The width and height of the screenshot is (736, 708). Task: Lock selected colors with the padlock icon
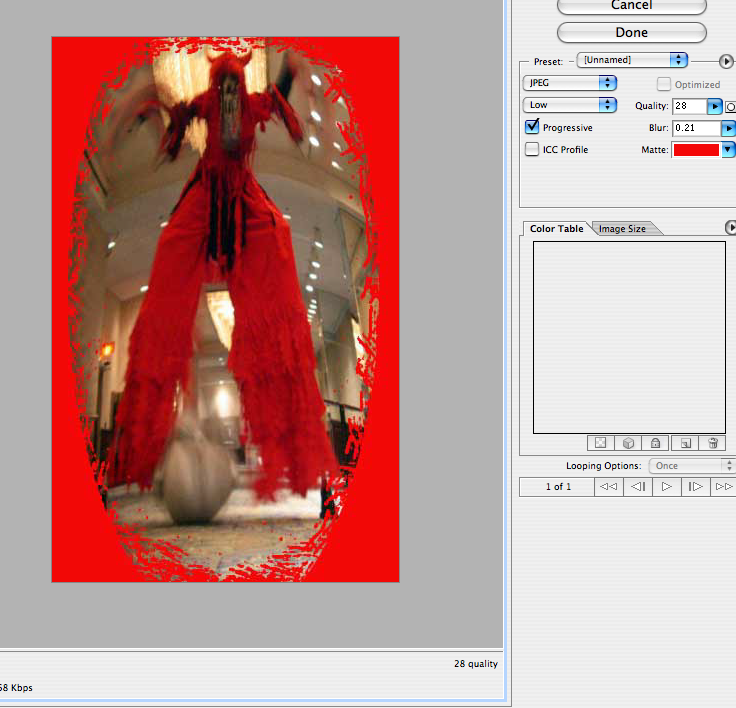click(x=656, y=443)
